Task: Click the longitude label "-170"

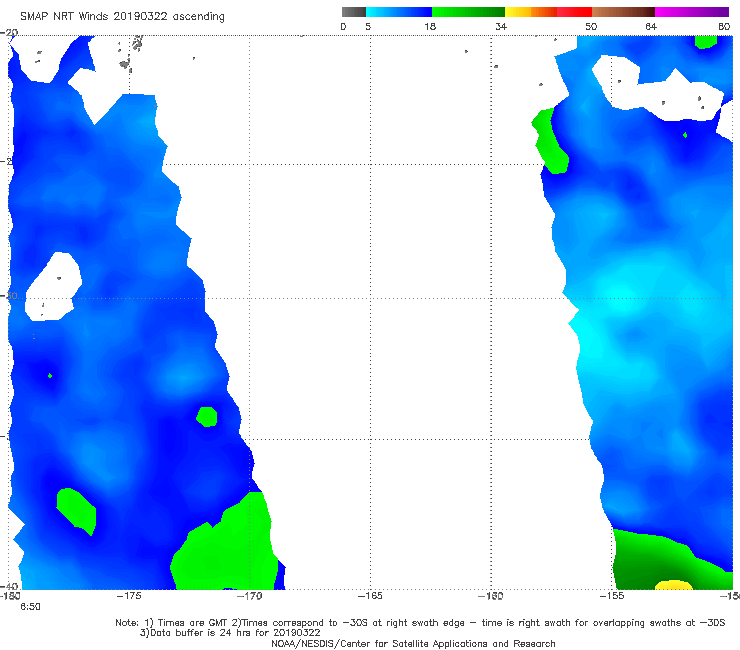Action: coord(250,596)
